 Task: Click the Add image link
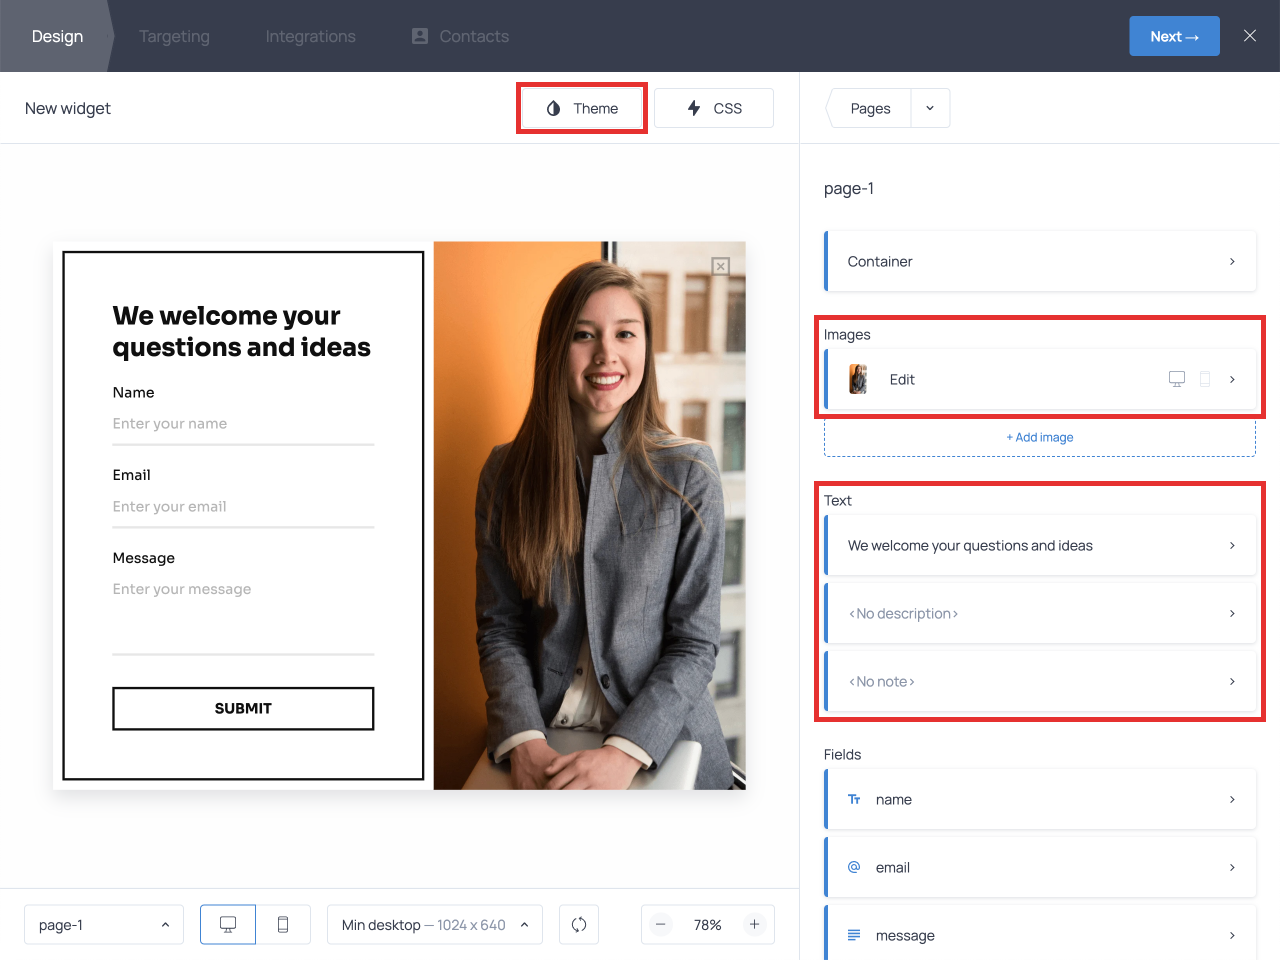pyautogui.click(x=1039, y=437)
